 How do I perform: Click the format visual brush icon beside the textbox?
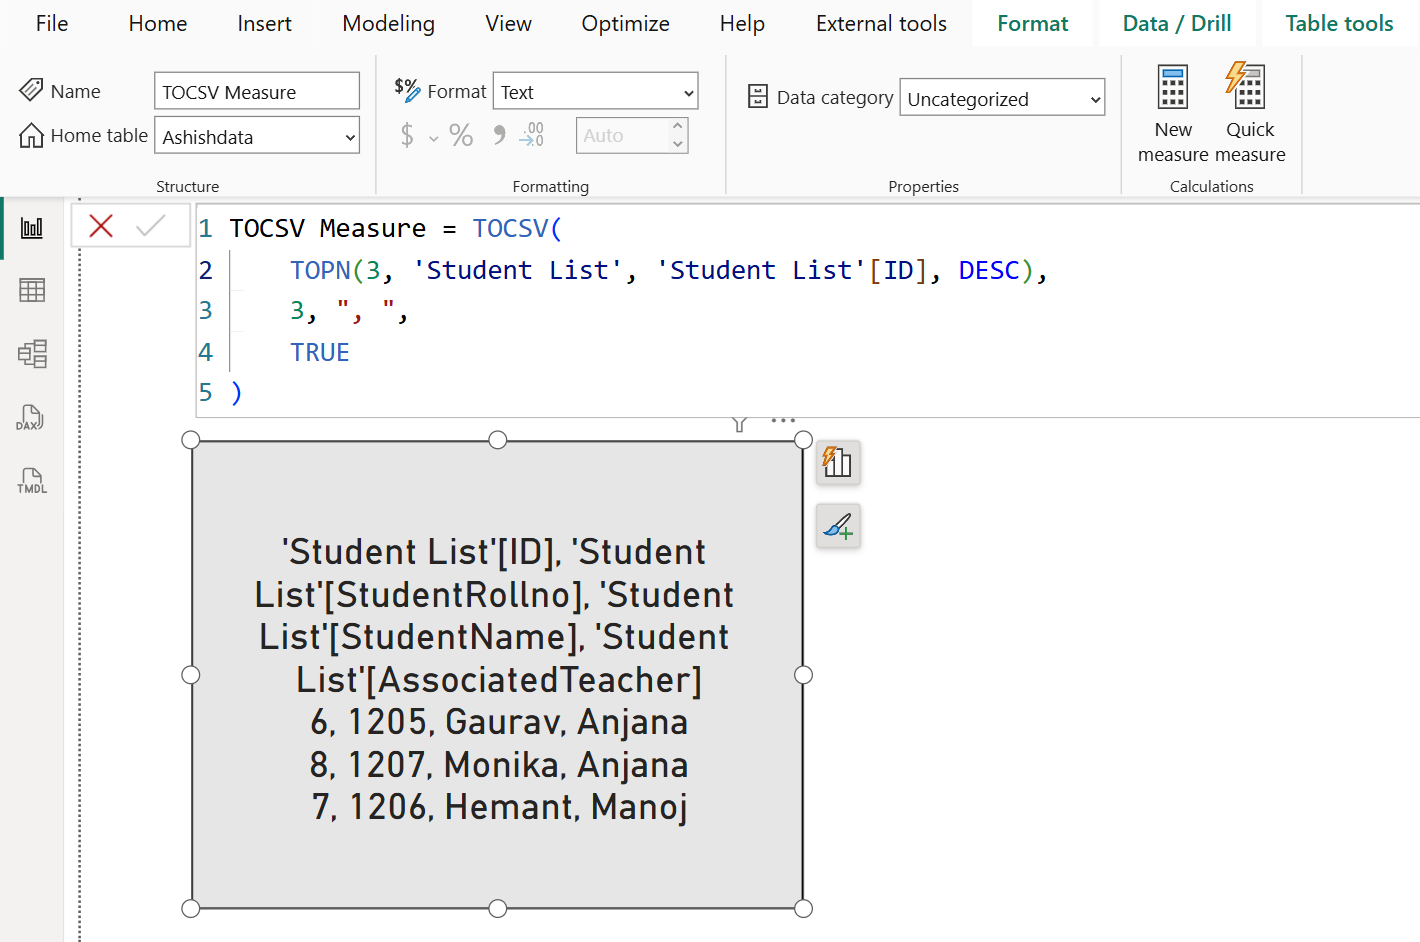pos(838,525)
